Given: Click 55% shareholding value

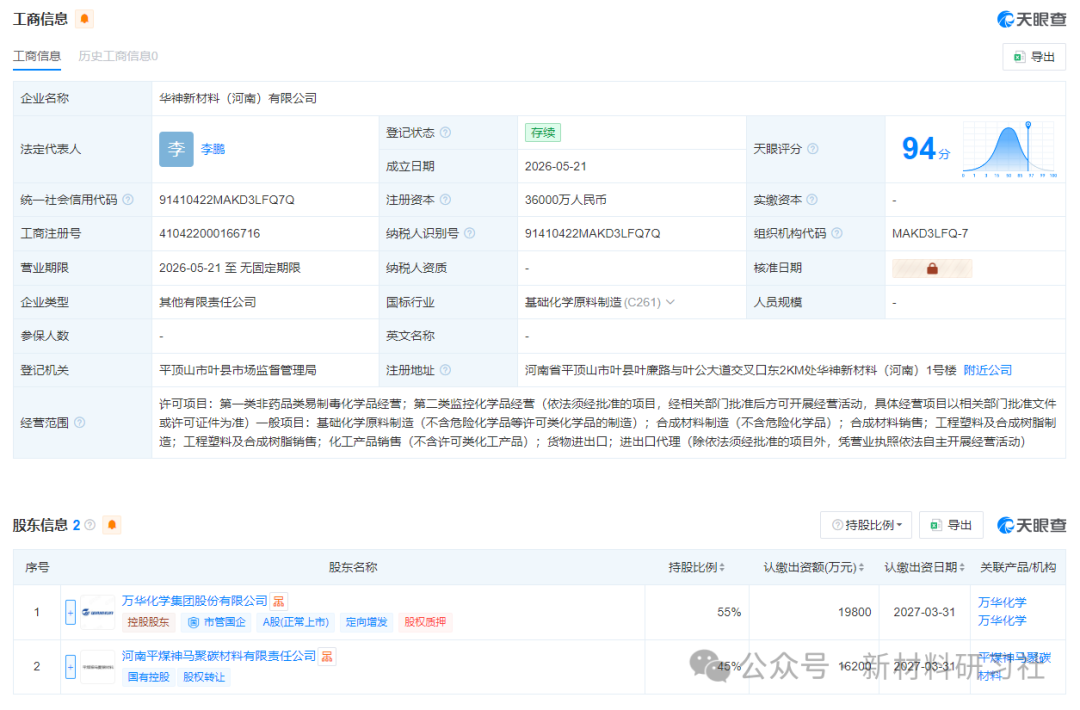Looking at the screenshot, I should tap(729, 612).
